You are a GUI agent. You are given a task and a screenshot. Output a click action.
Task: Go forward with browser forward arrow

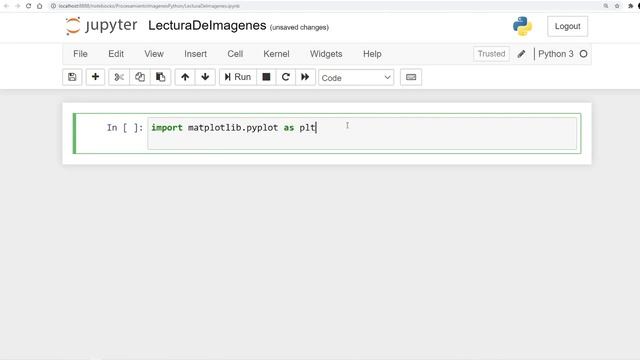click(17, 6)
